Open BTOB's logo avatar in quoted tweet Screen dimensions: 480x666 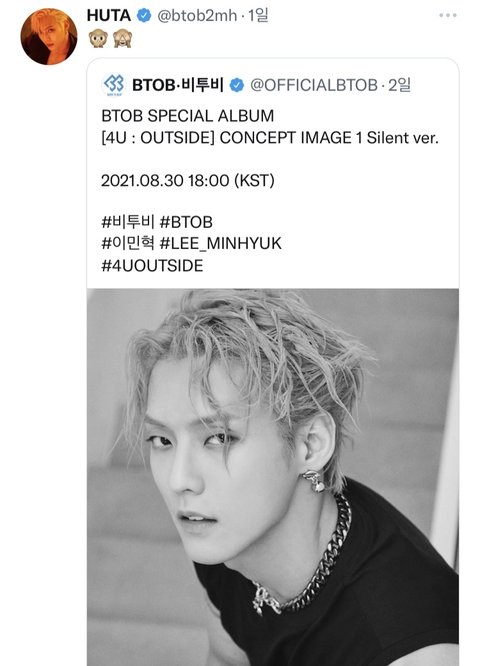click(114, 84)
